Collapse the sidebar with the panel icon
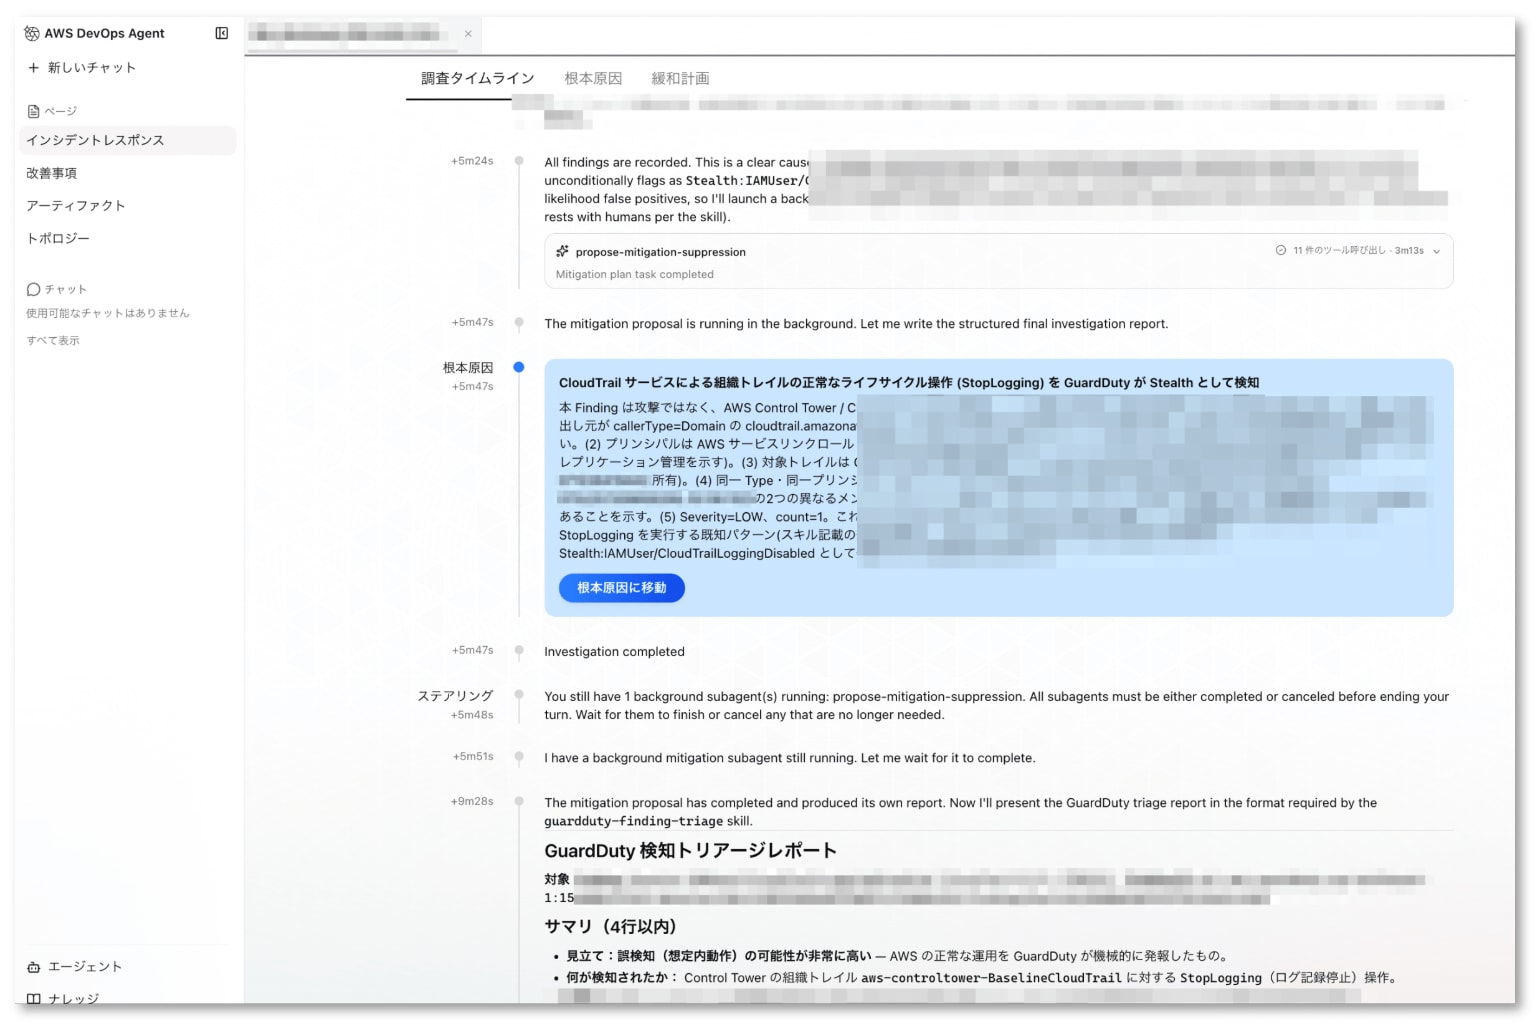The width and height of the screenshot is (1540, 1032). click(x=222, y=33)
